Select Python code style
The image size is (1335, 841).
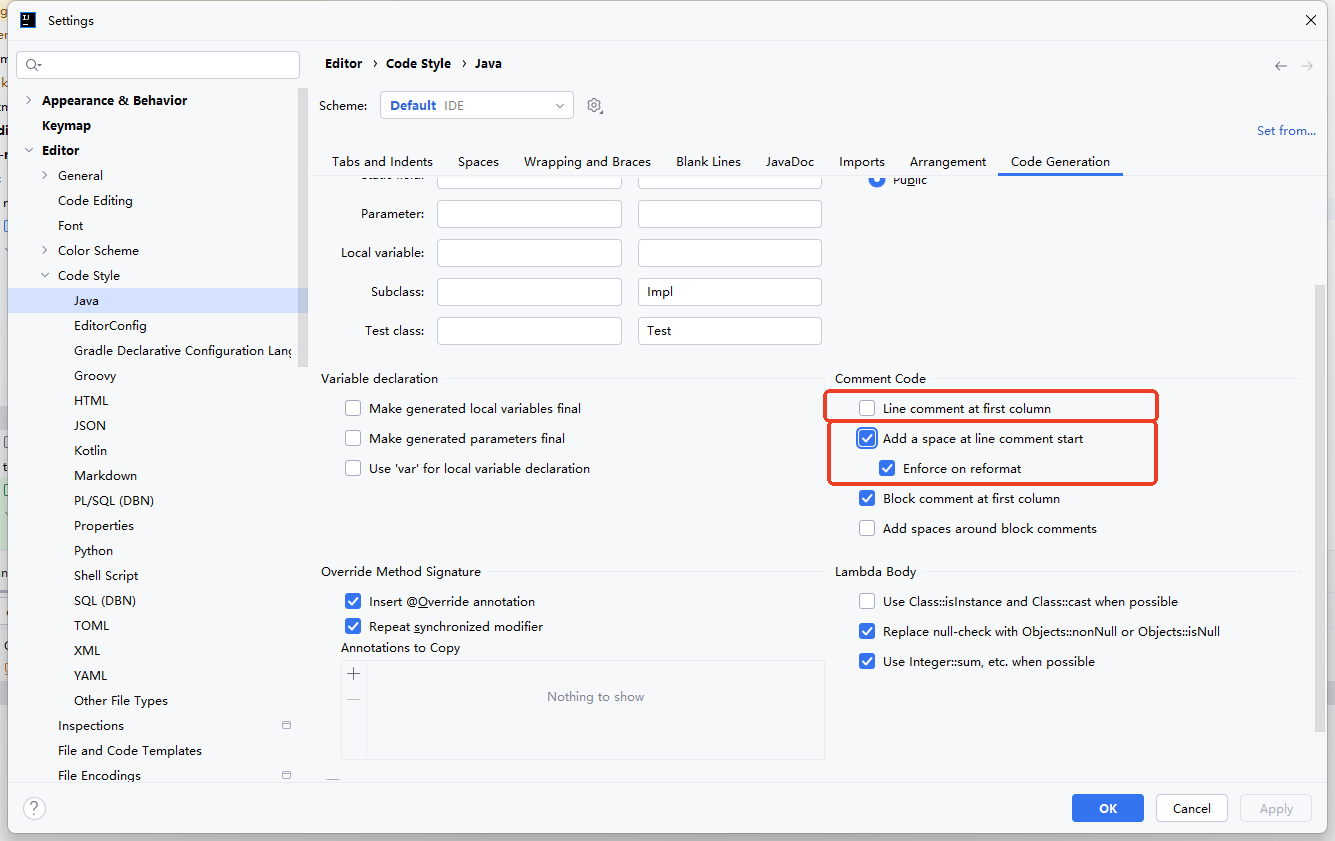[93, 550]
